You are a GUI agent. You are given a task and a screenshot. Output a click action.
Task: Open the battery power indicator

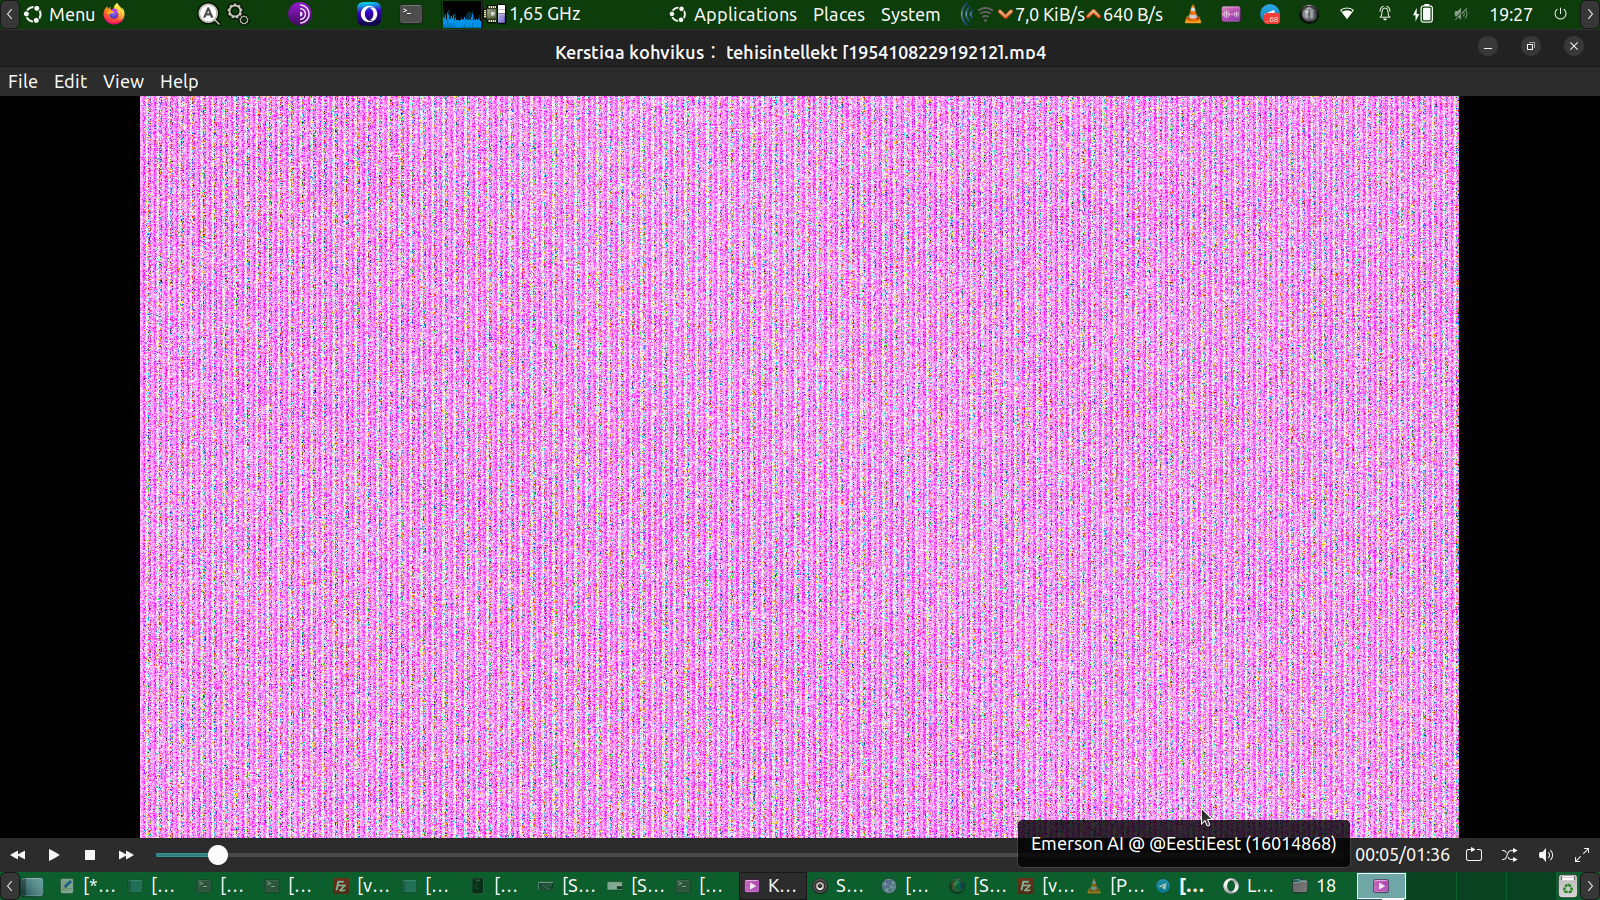coord(1423,14)
